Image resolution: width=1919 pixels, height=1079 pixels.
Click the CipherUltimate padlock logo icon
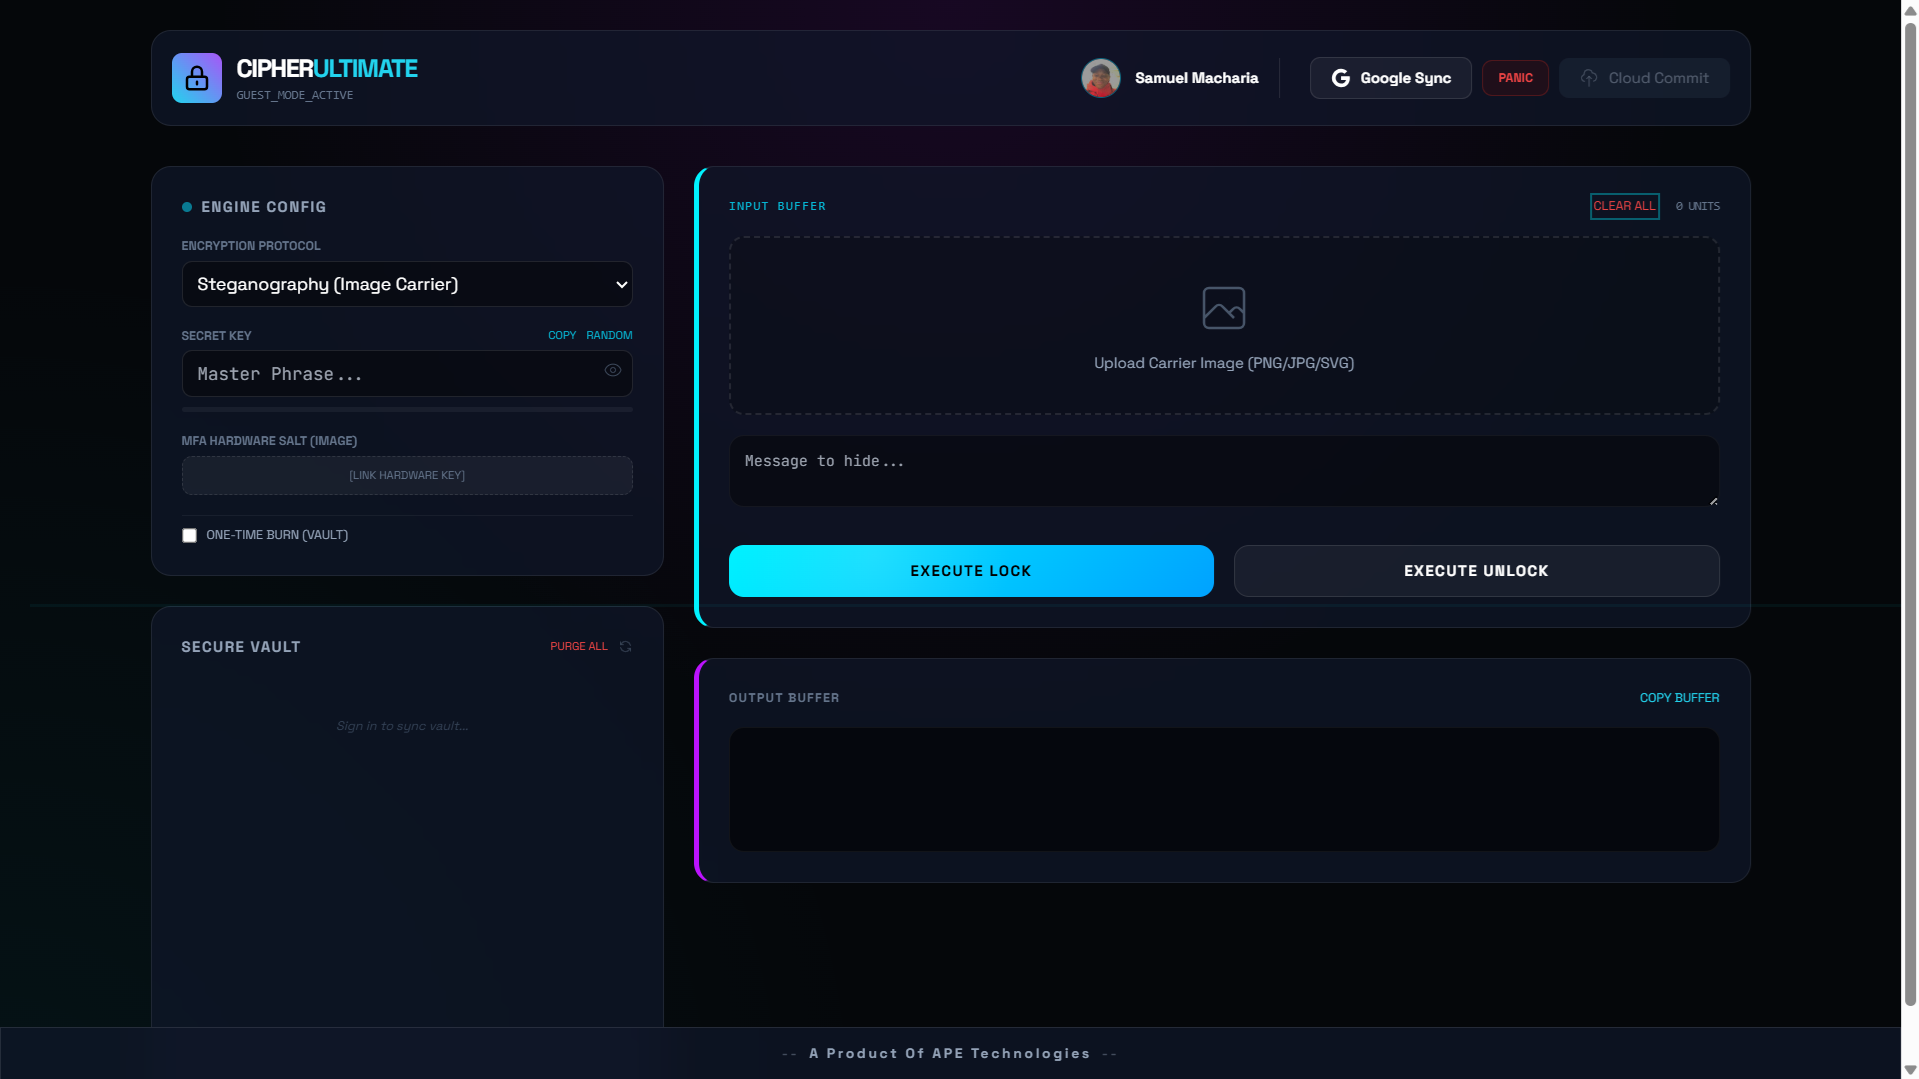196,77
